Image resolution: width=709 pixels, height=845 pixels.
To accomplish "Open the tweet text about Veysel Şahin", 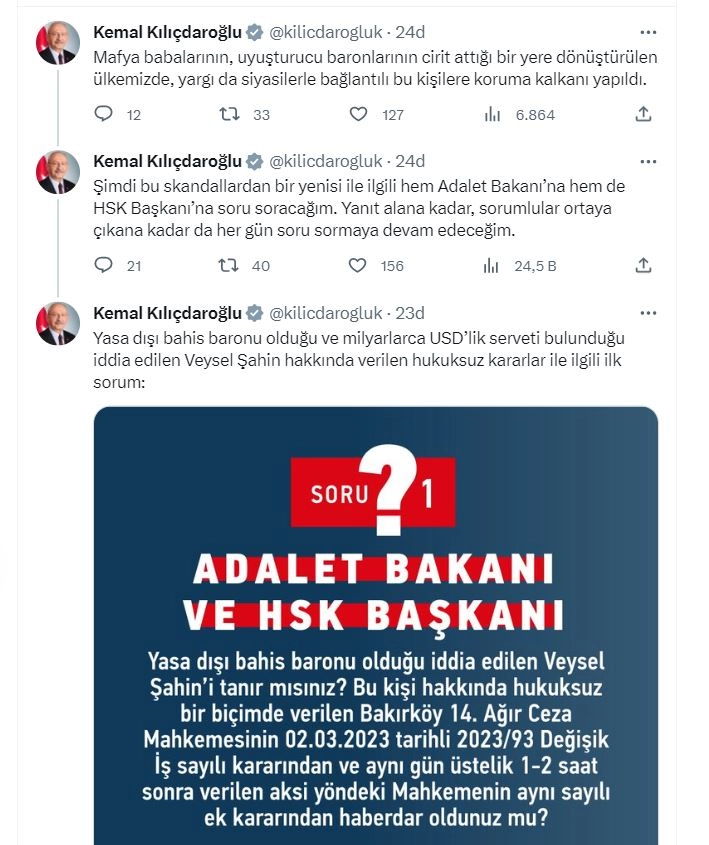I will pos(359,360).
